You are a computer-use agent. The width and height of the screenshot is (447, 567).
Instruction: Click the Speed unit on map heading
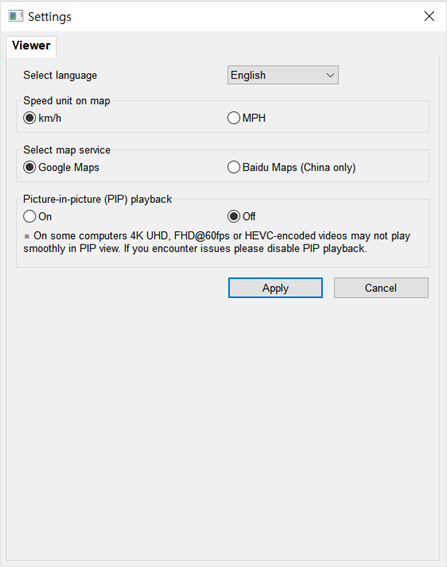pyautogui.click(x=67, y=101)
